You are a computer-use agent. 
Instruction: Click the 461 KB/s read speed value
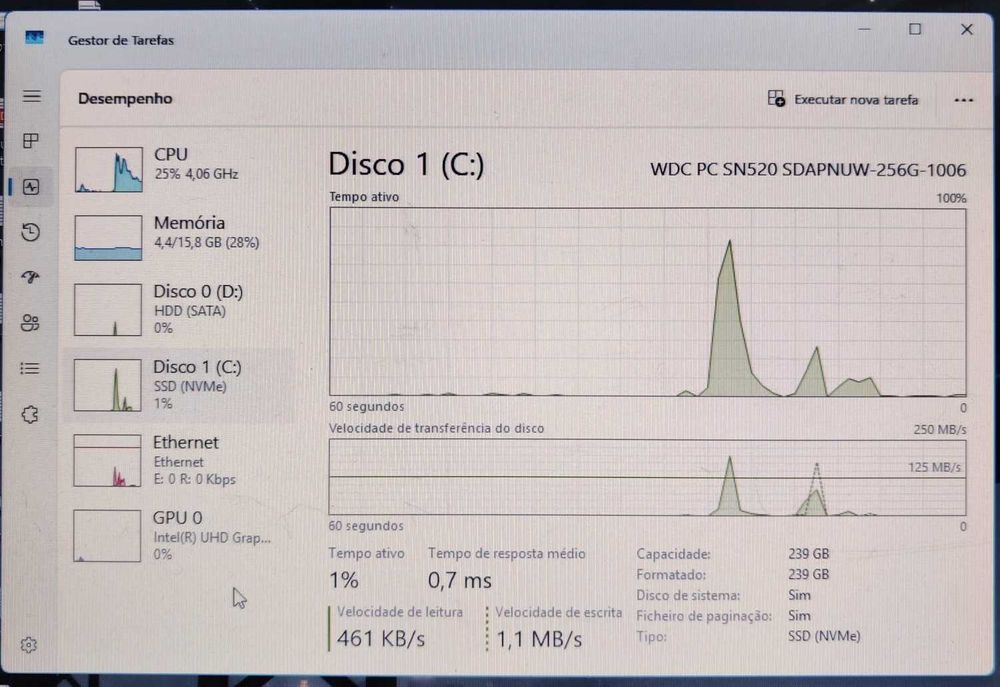tap(381, 639)
